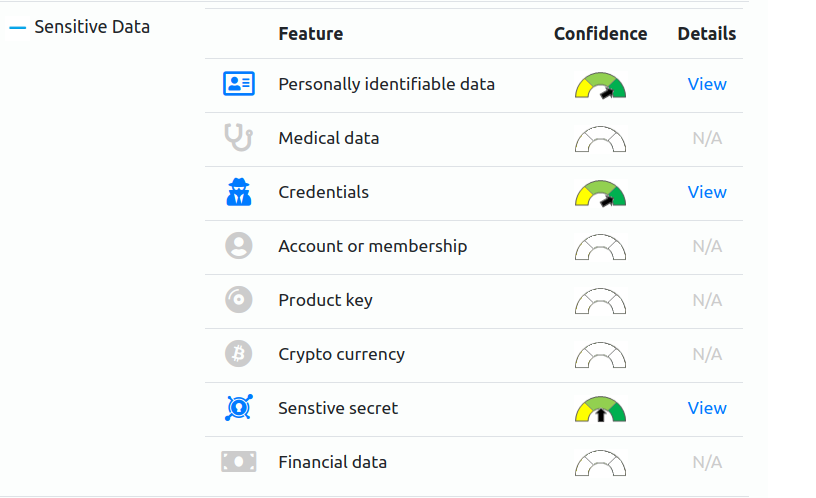Select the Feature column header

point(311,34)
